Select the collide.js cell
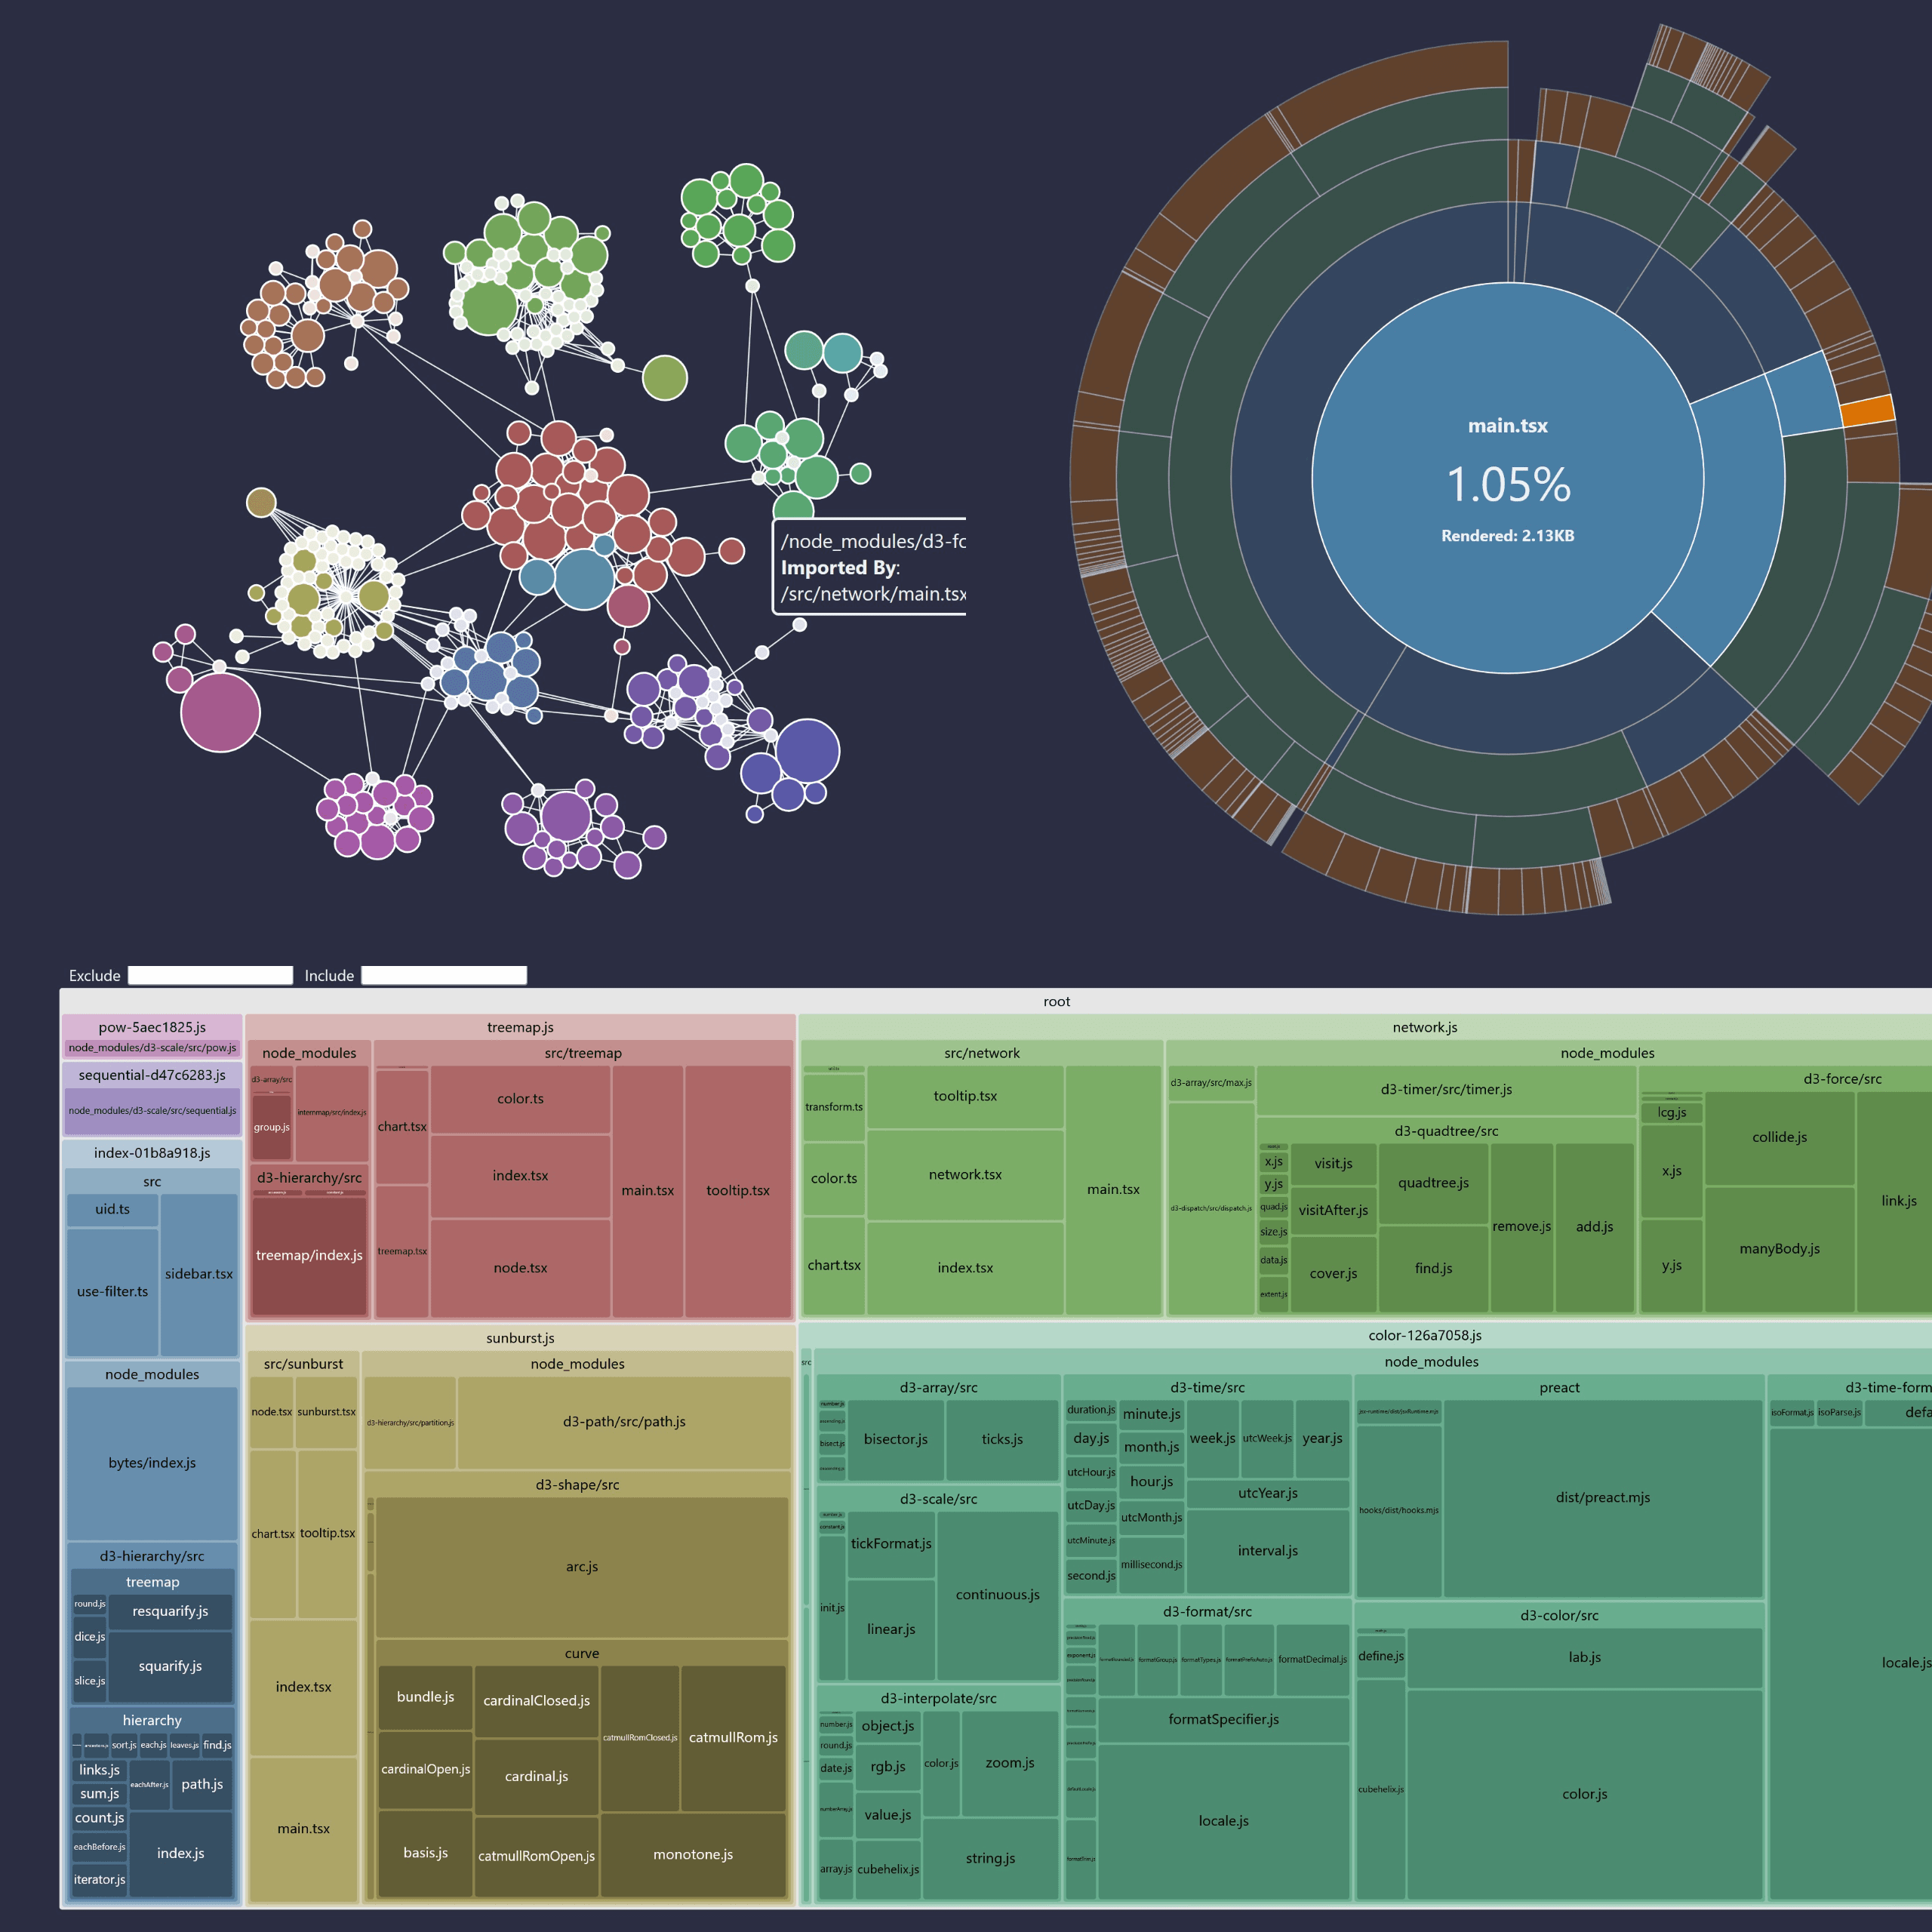 point(1779,1137)
